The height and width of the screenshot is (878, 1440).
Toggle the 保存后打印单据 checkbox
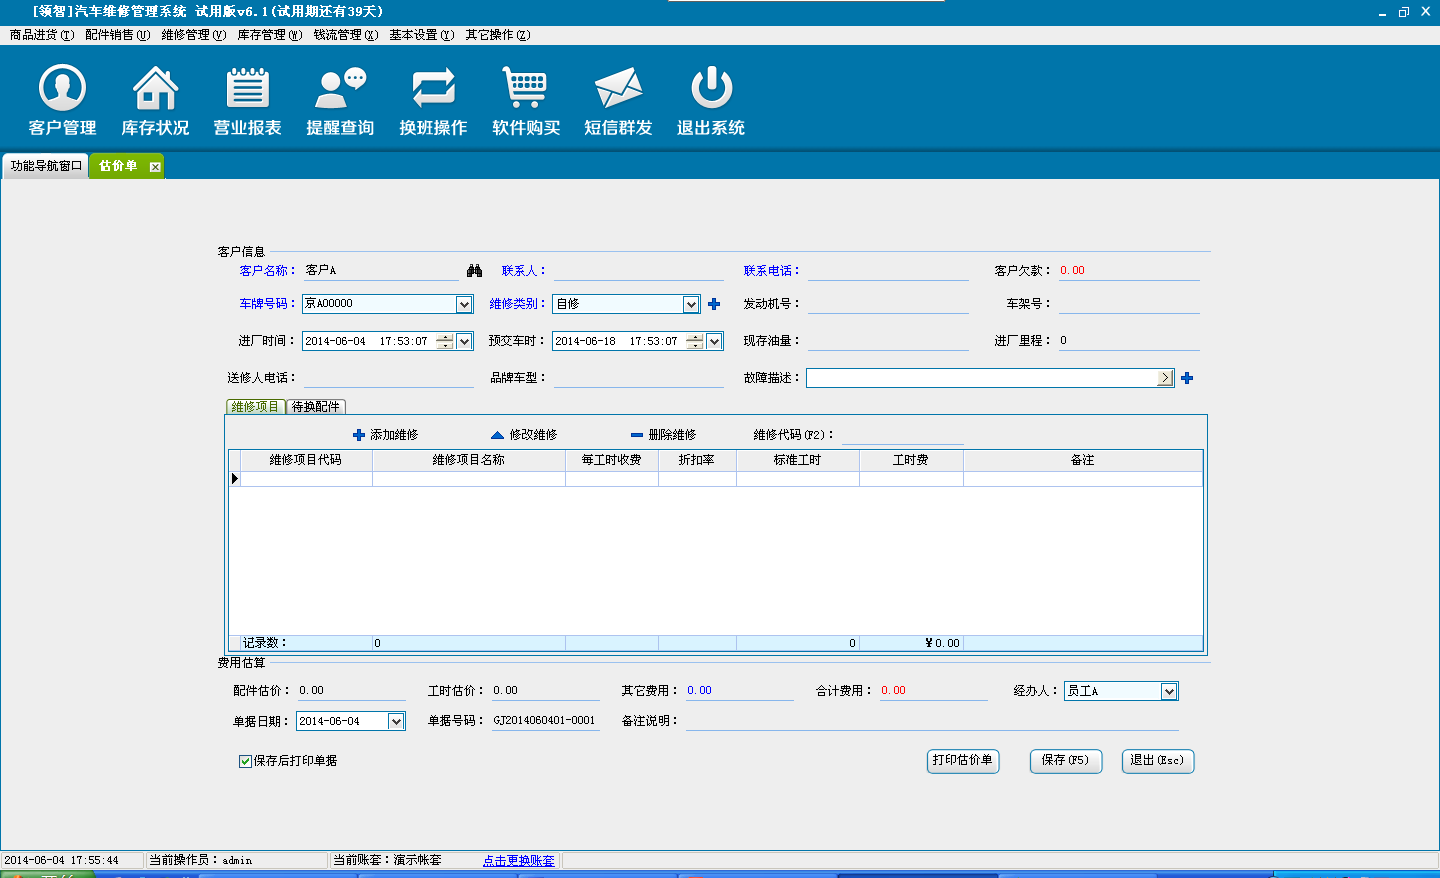point(245,761)
